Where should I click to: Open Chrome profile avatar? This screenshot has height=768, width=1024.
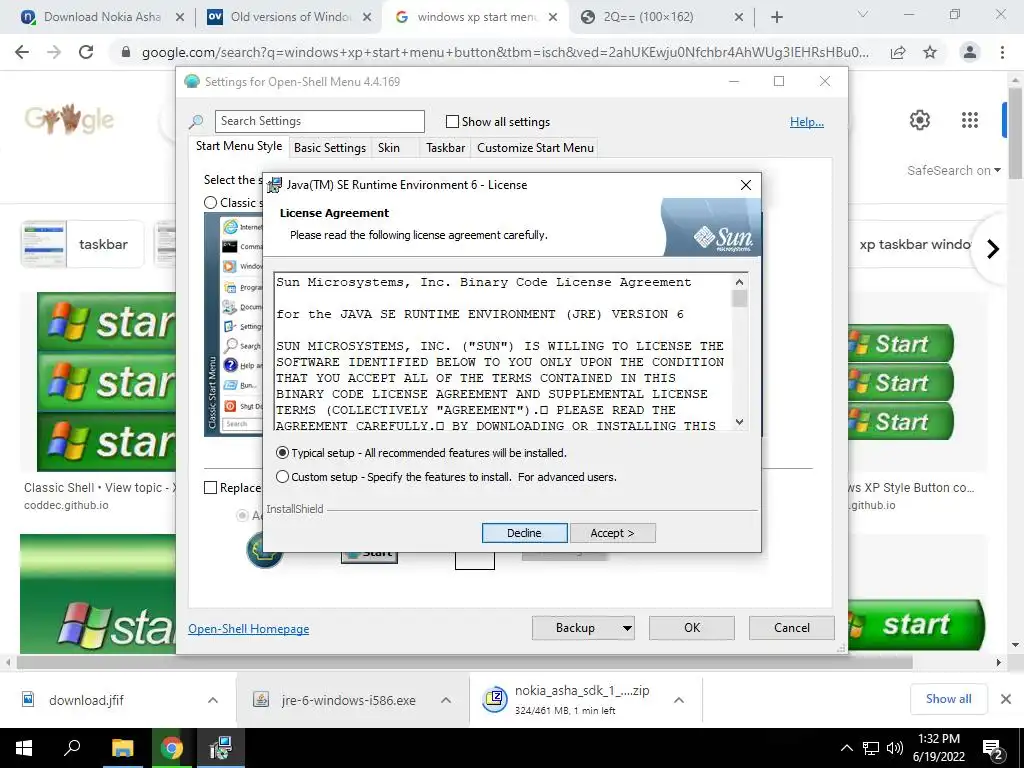pyautogui.click(x=970, y=52)
